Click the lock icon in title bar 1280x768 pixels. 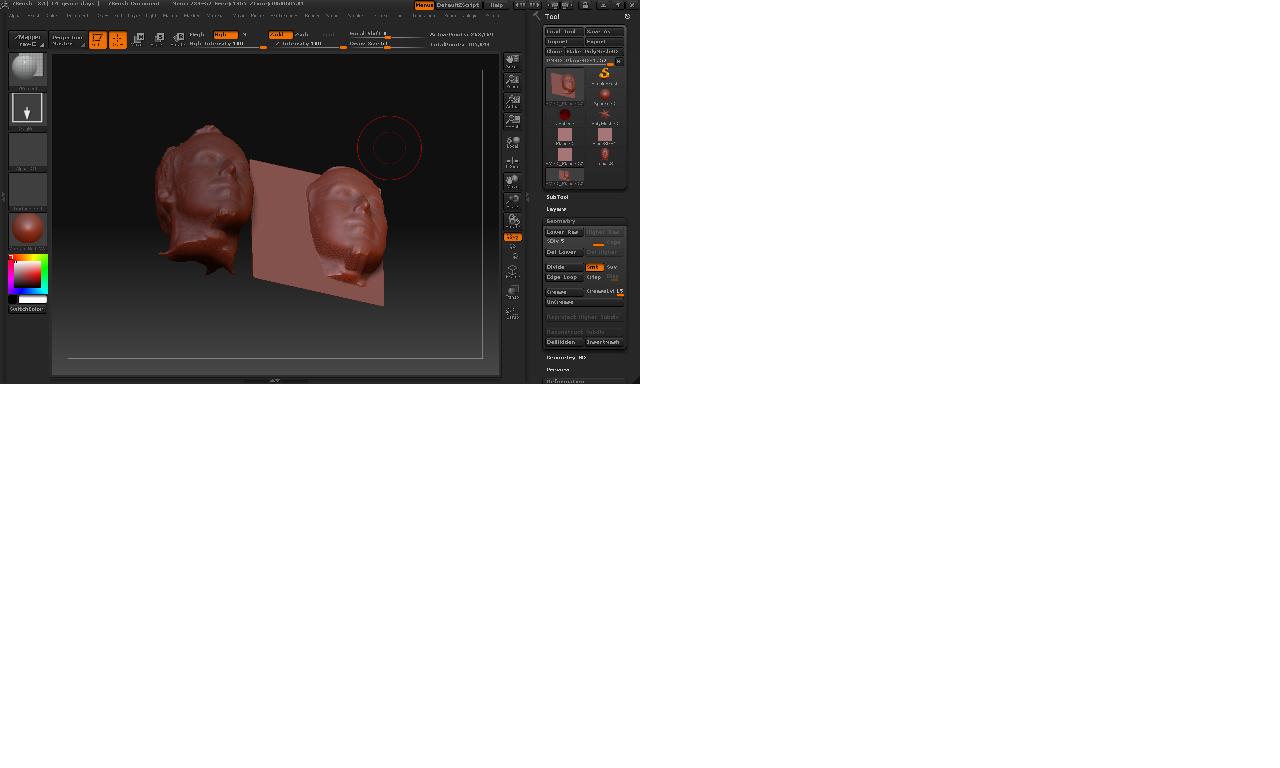[x=585, y=5]
